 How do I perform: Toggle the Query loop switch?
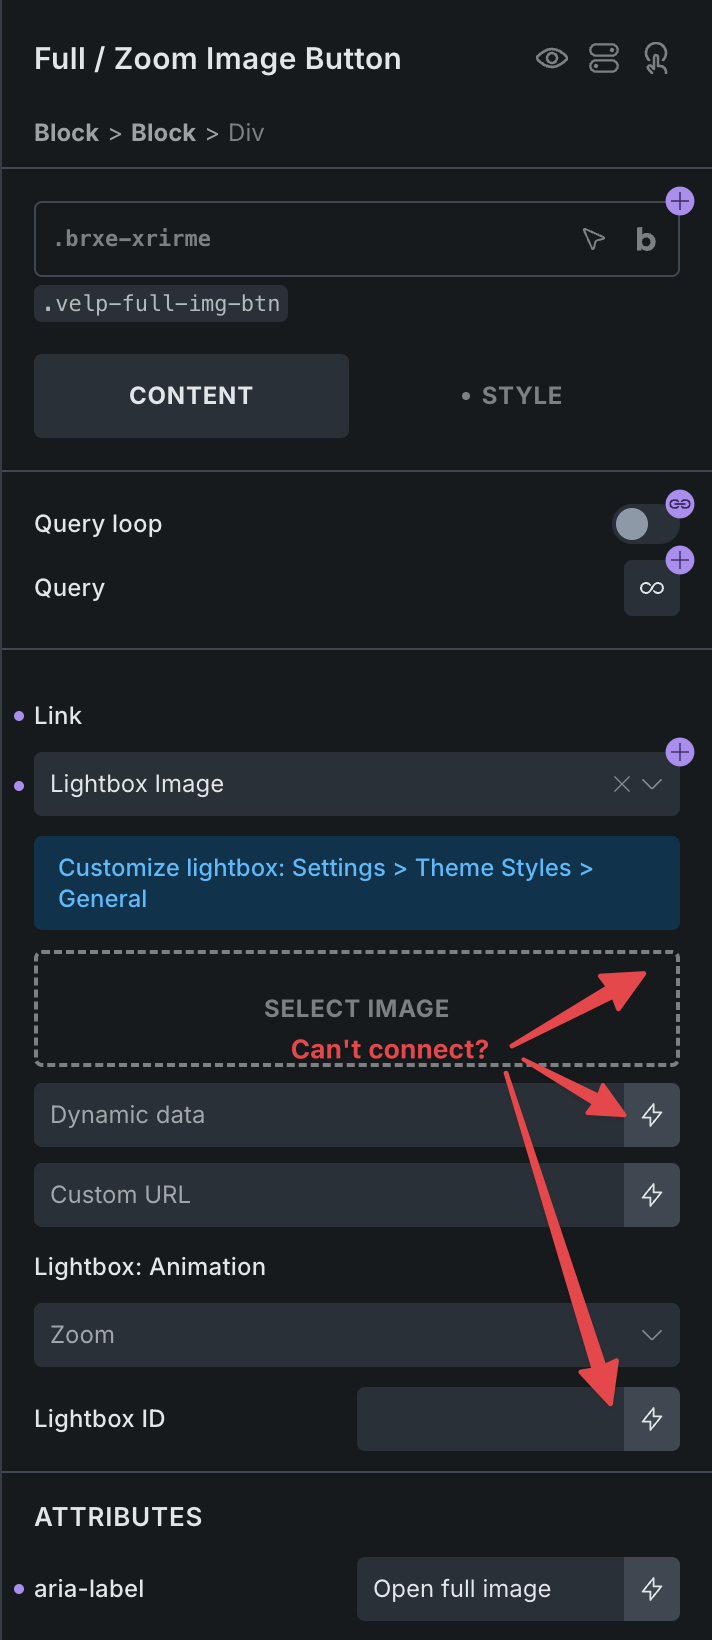[645, 524]
